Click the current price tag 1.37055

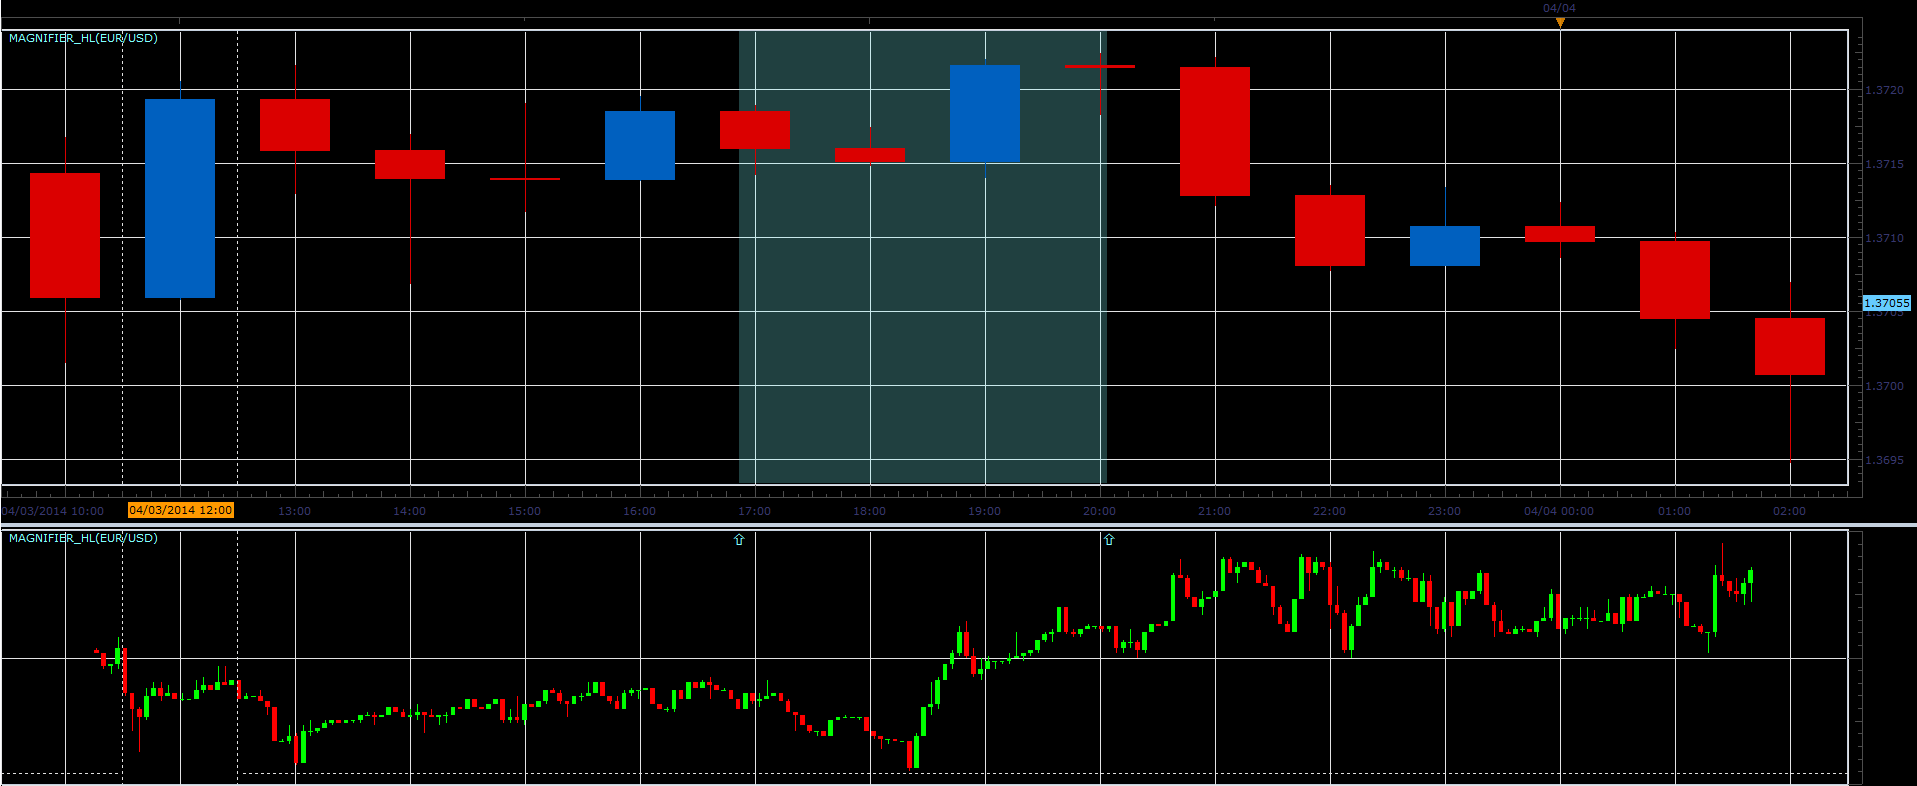coord(1887,302)
